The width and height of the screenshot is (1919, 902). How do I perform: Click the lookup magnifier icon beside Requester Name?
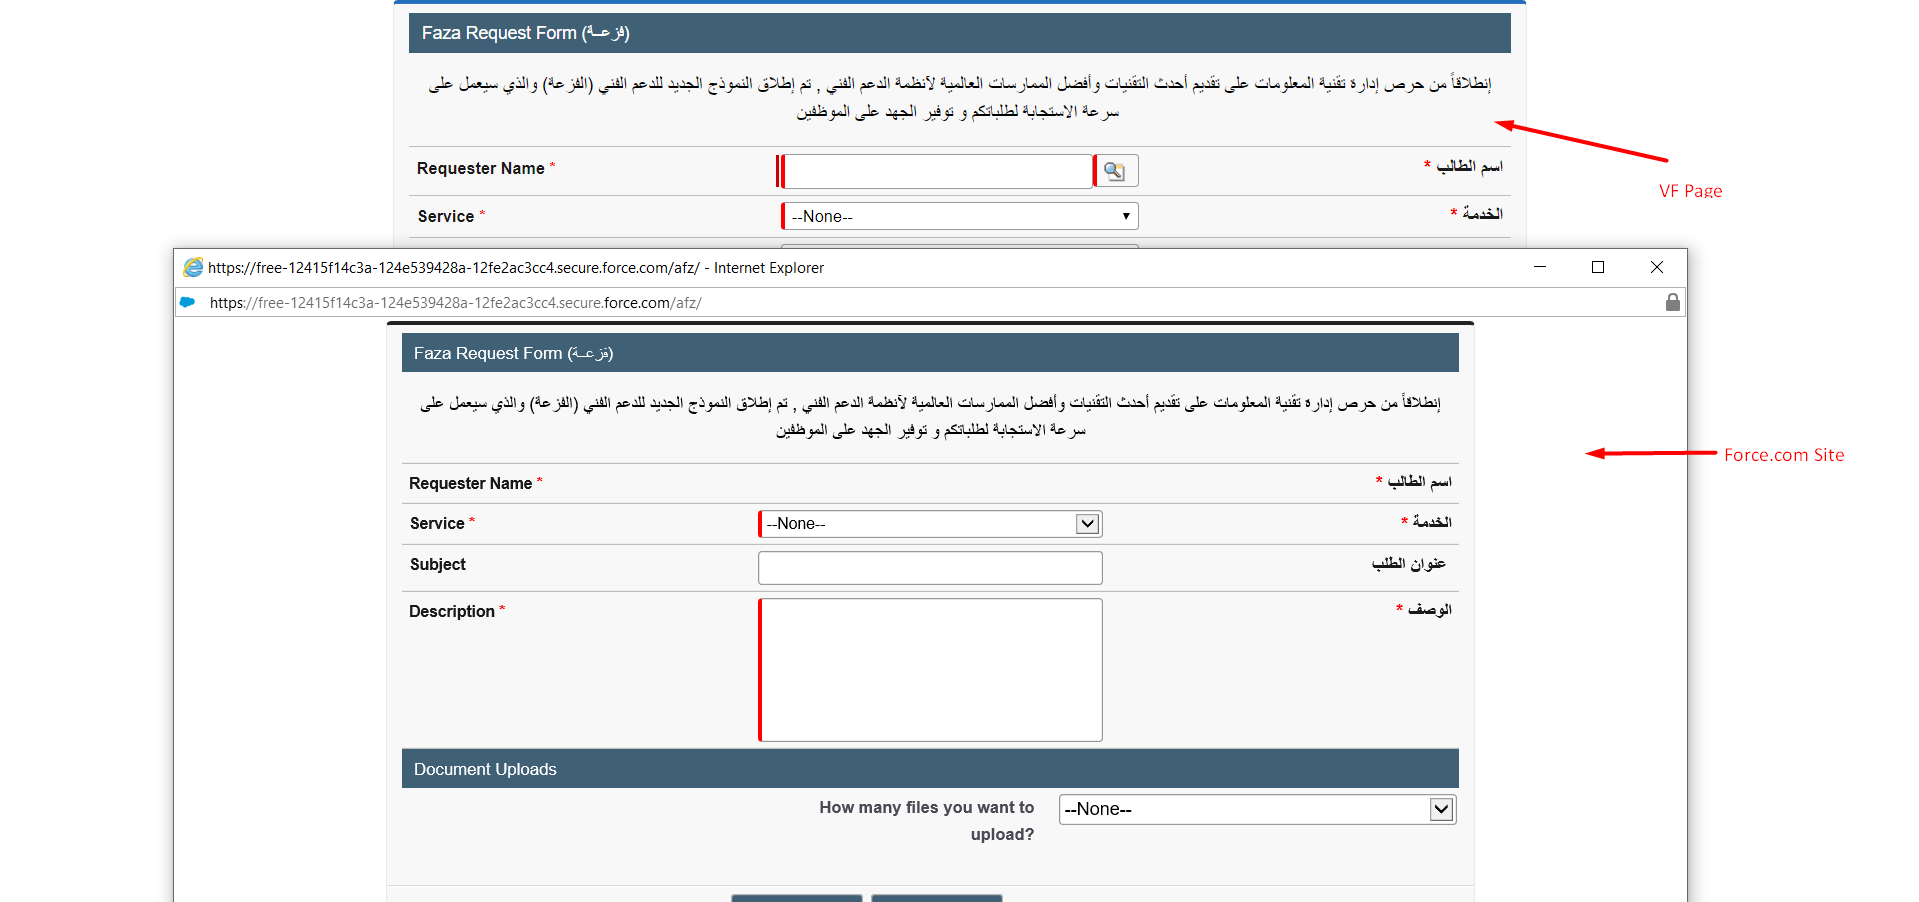pyautogui.click(x=1115, y=171)
